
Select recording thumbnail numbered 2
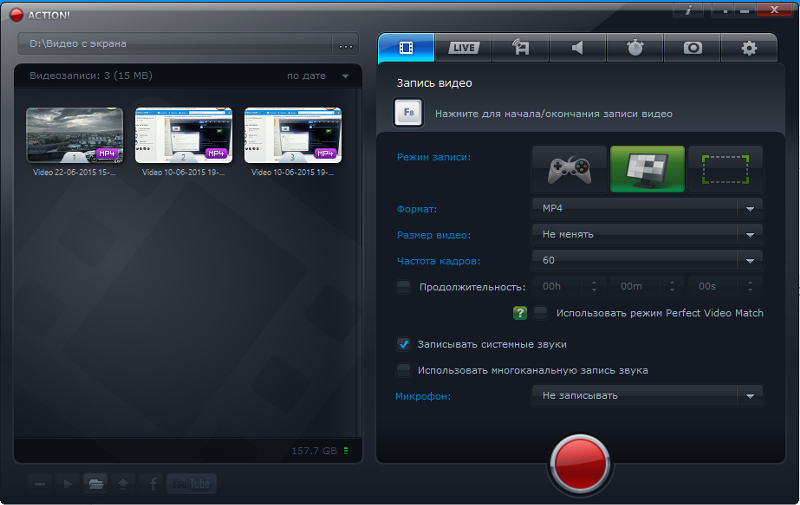point(184,135)
